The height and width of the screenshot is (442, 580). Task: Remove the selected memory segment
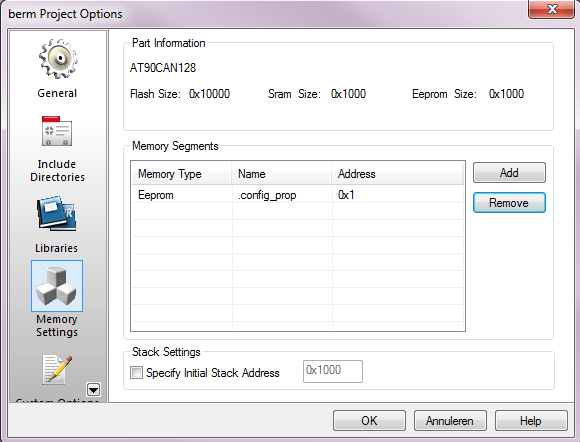click(509, 203)
